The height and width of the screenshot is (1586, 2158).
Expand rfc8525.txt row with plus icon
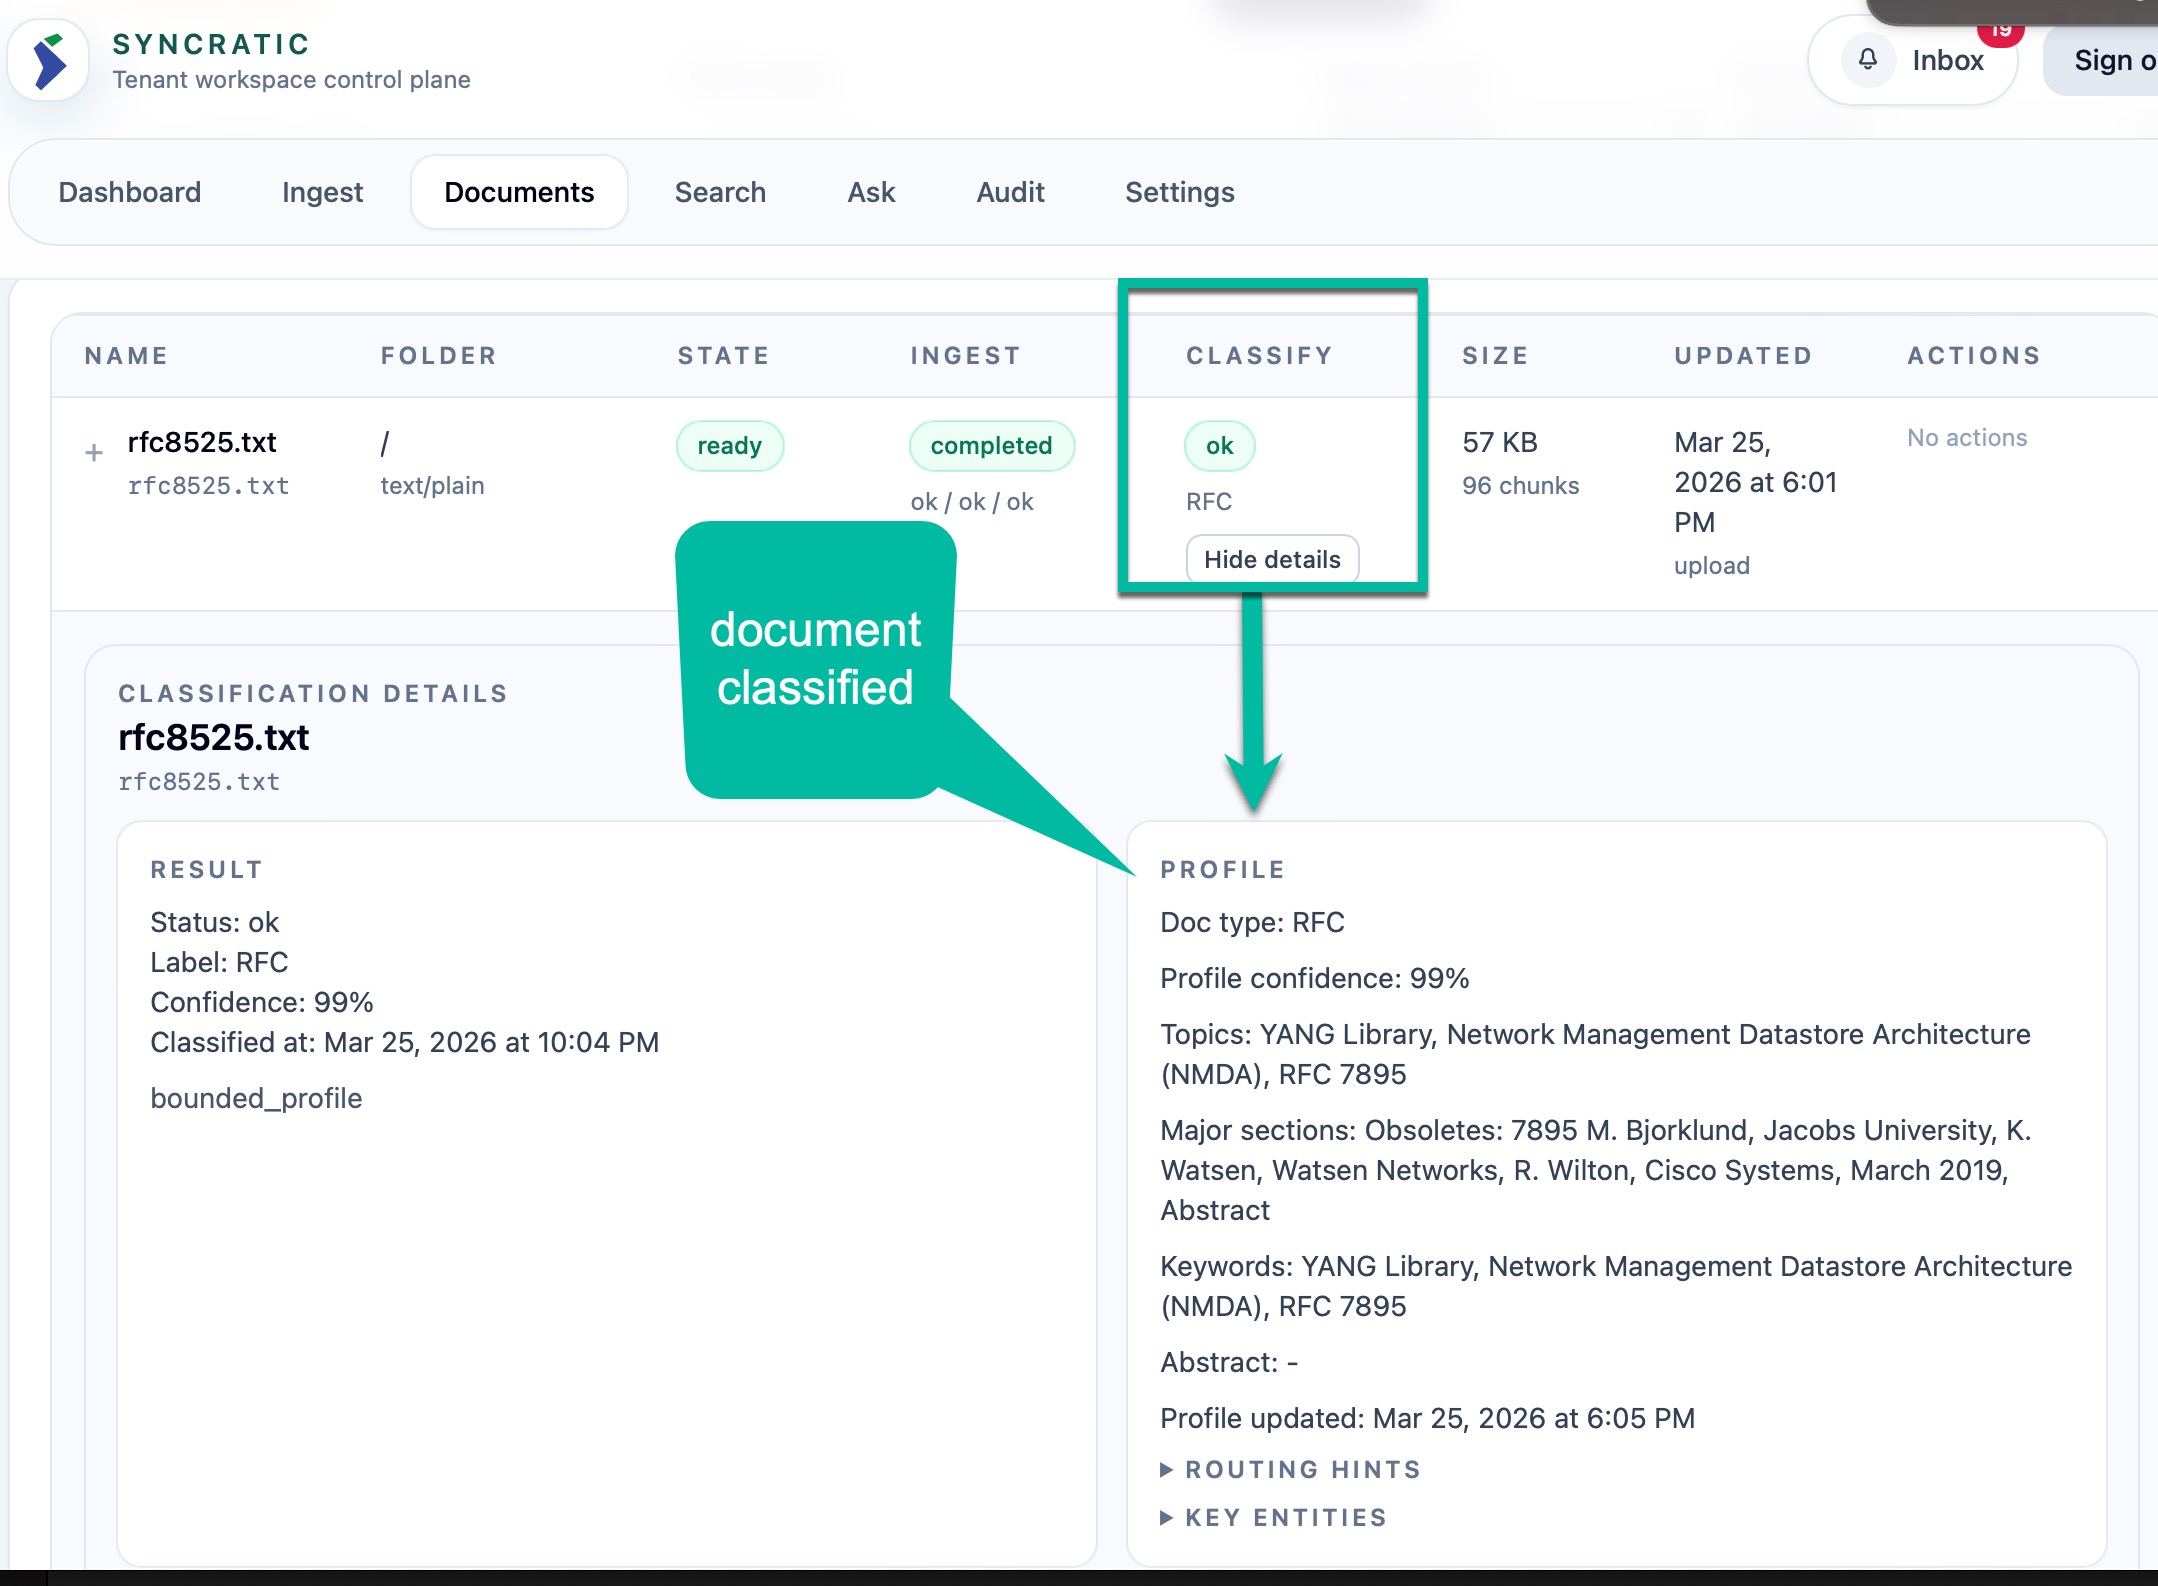coord(94,453)
